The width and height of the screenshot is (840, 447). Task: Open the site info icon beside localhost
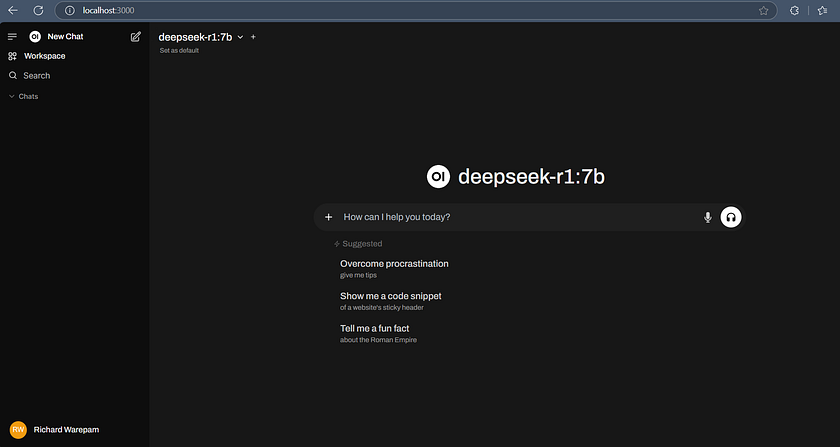tap(70, 10)
